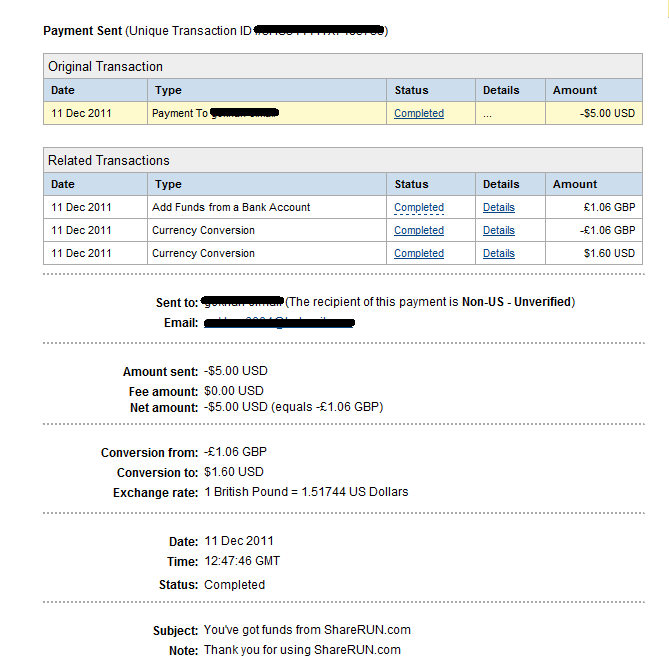Click the 12:47:46 GMT time value
This screenshot has height=658, width=669.
coord(242,562)
